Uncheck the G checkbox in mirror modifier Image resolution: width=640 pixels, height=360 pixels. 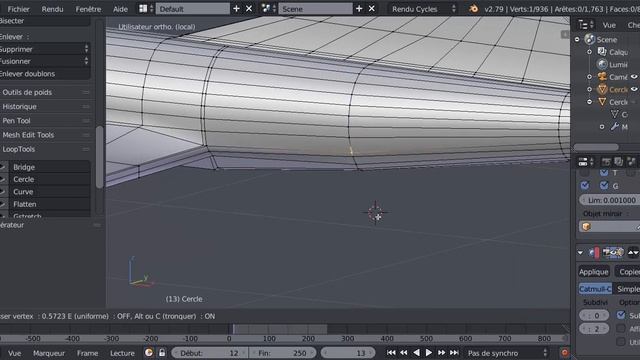(604, 185)
